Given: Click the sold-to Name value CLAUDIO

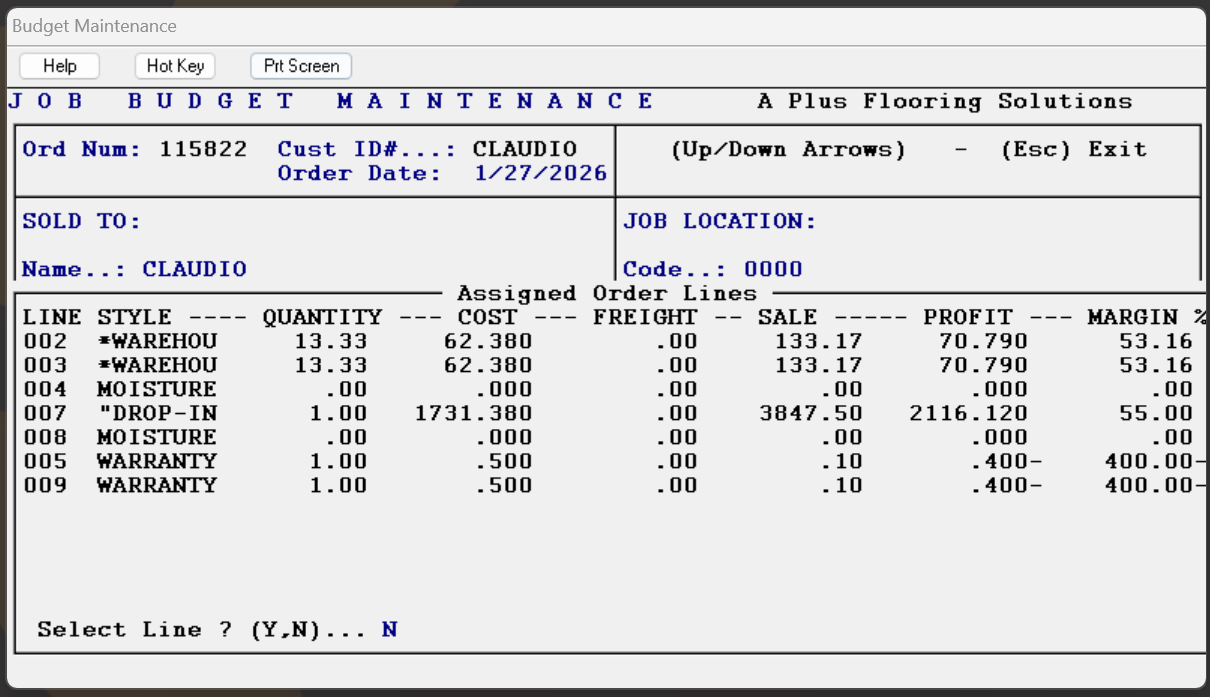Looking at the screenshot, I should pos(195,269).
